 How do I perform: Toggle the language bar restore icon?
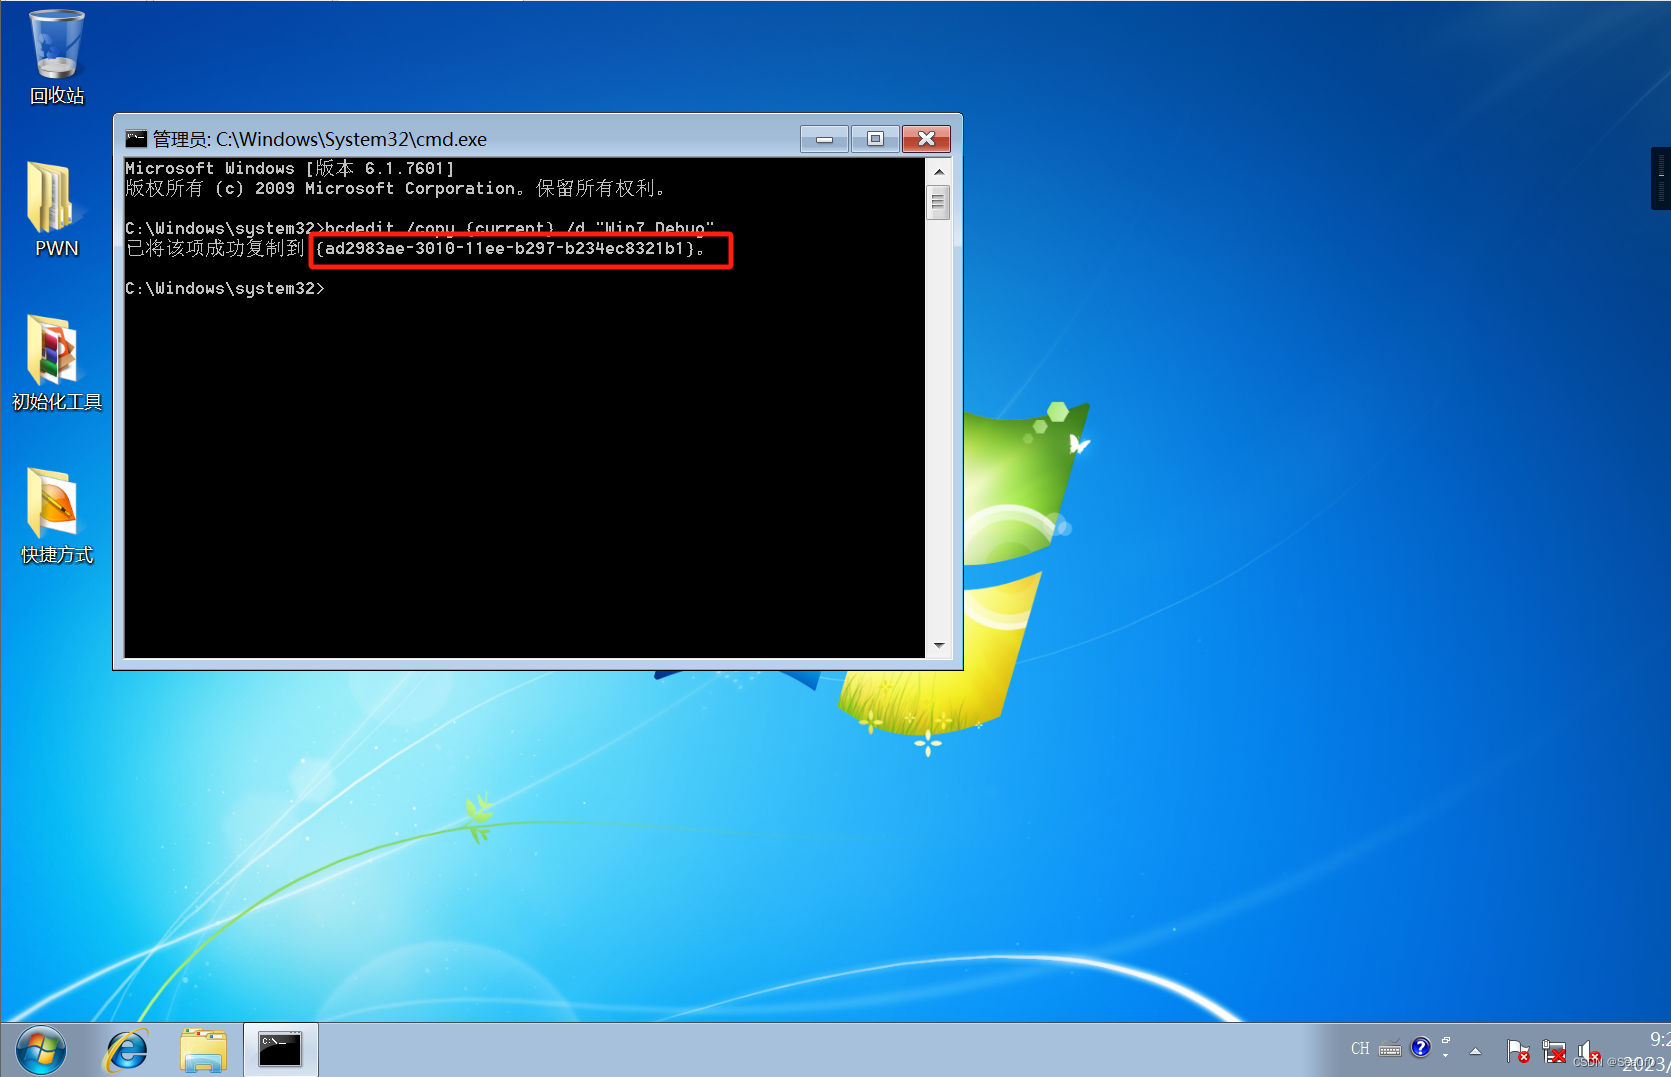(1446, 1041)
